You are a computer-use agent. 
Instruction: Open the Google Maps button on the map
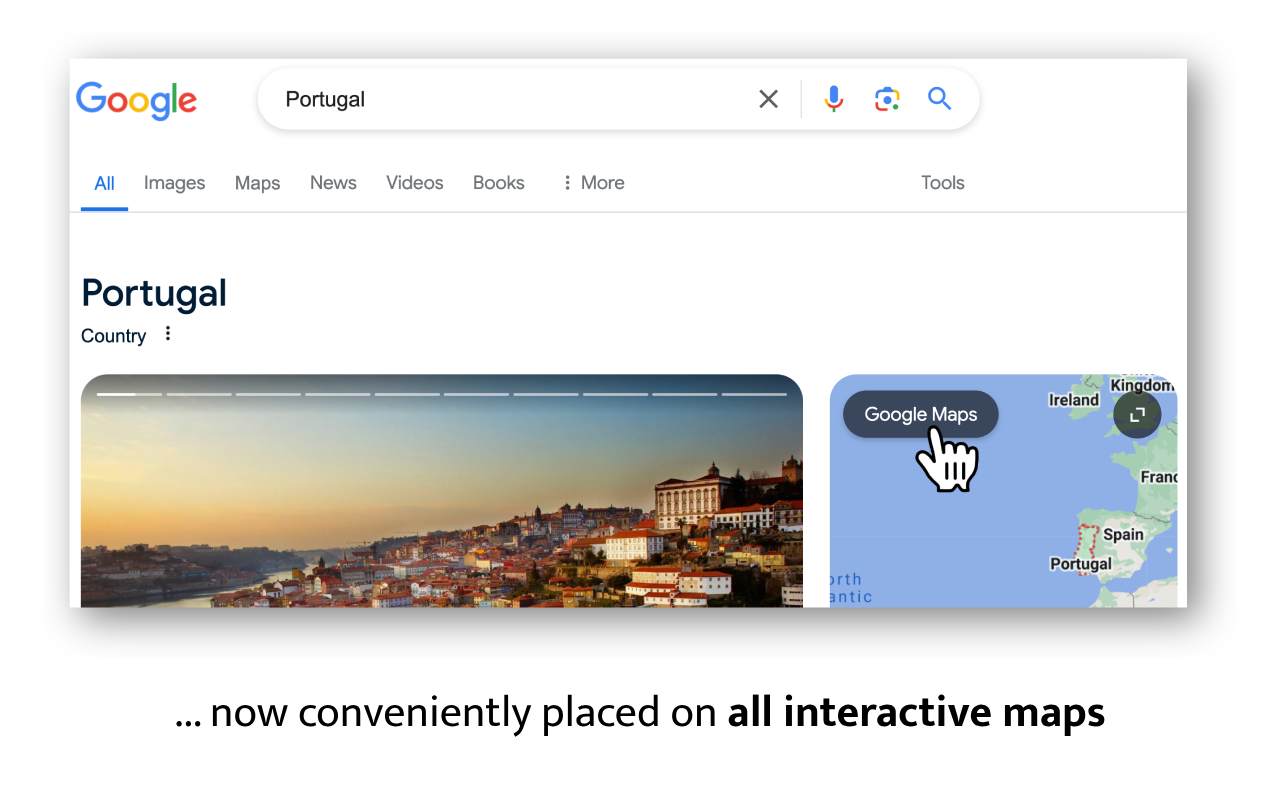pyautogui.click(x=921, y=414)
